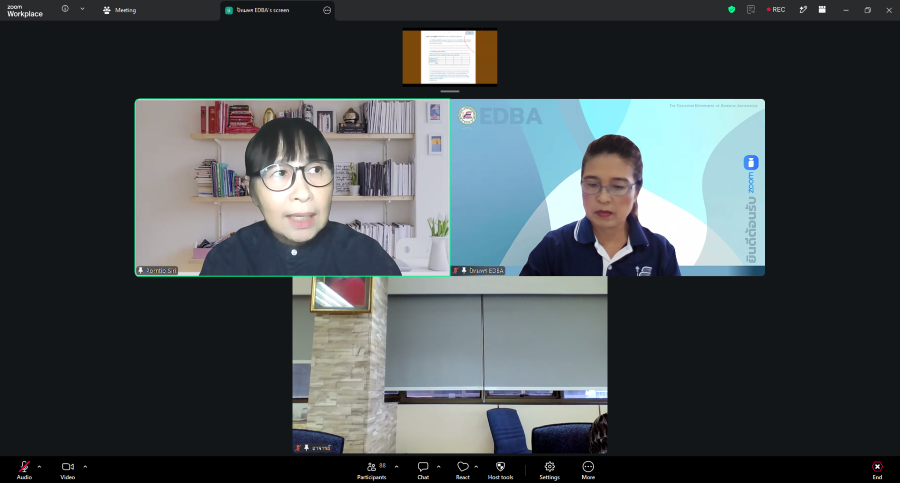Click the Zoom Workplace logo

point(25,10)
